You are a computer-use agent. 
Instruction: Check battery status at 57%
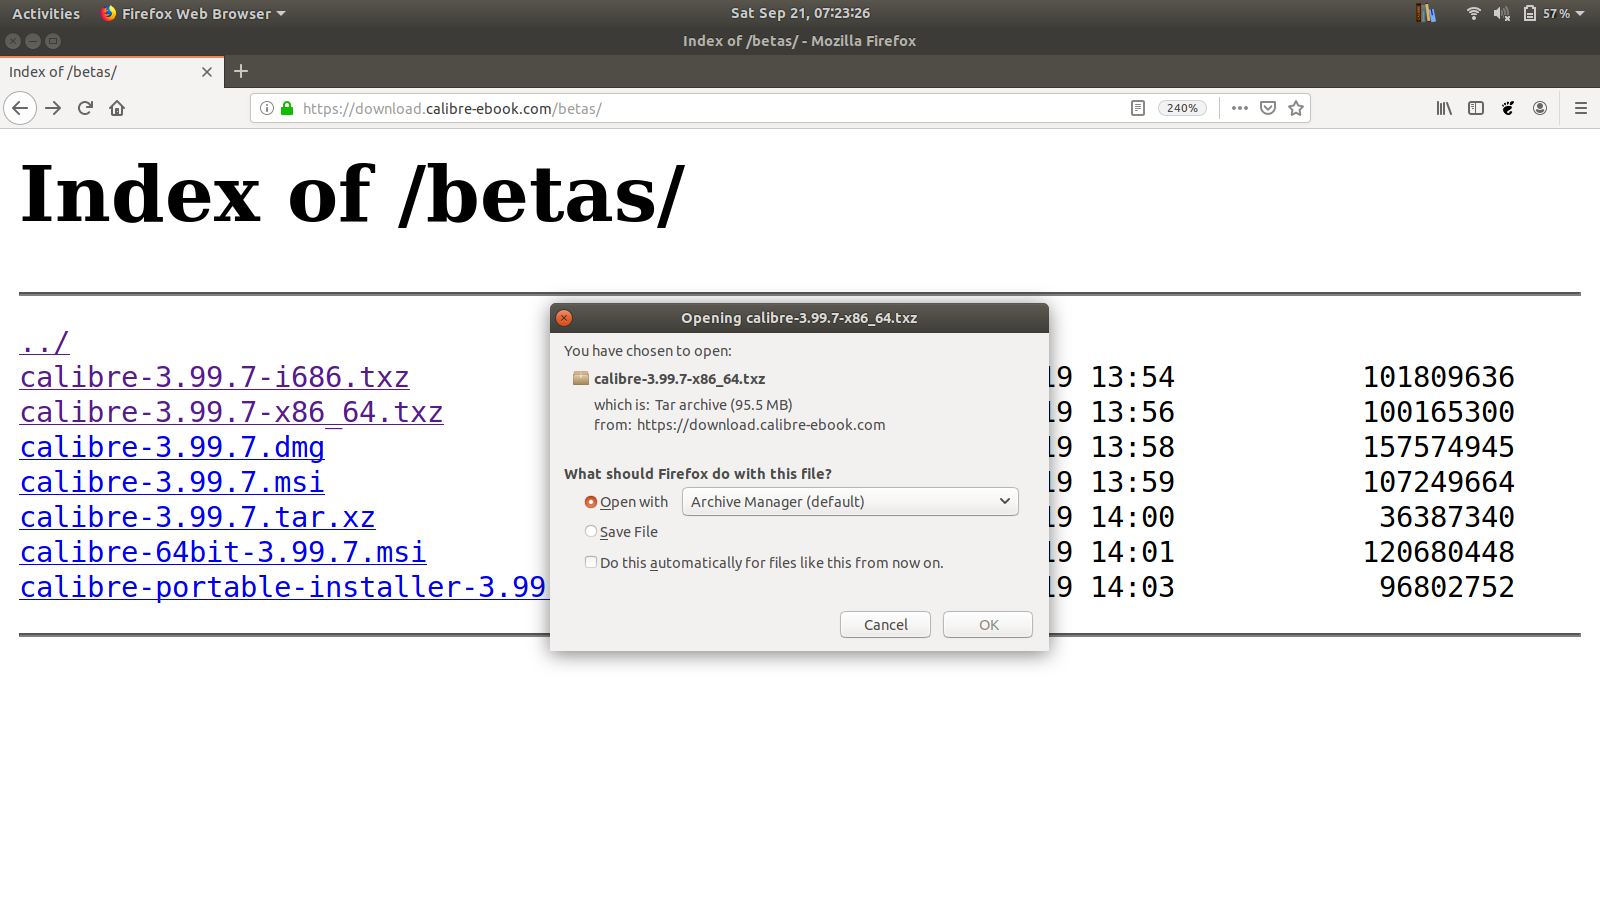[1548, 13]
